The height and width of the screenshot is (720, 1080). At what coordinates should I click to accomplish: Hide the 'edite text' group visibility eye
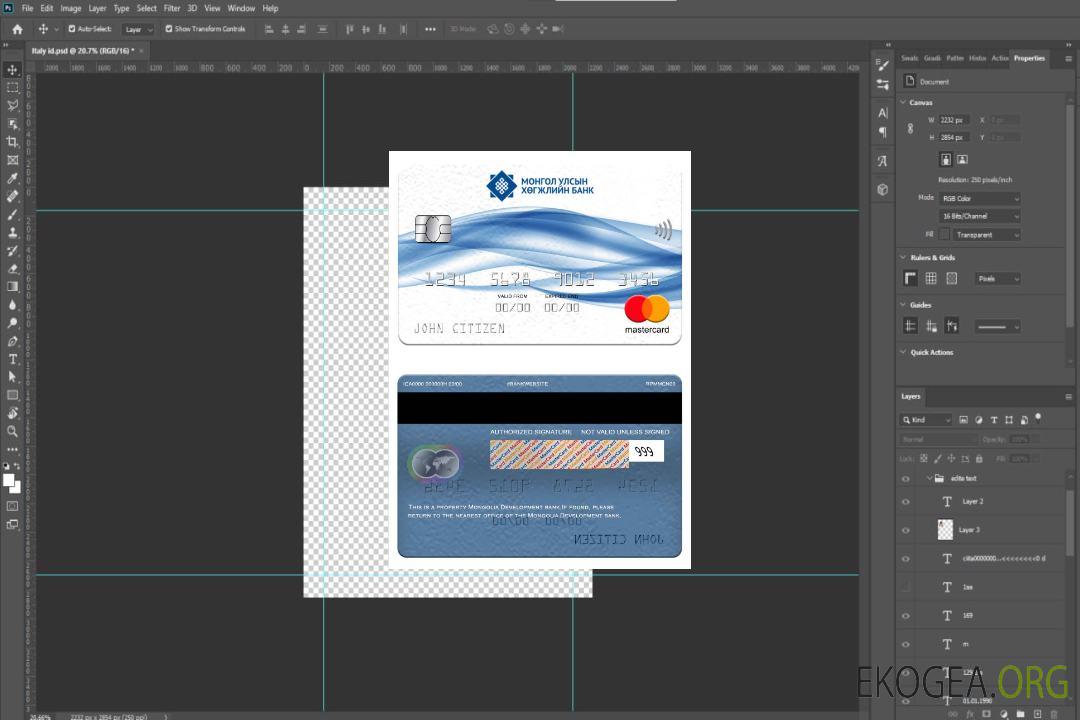(906, 479)
